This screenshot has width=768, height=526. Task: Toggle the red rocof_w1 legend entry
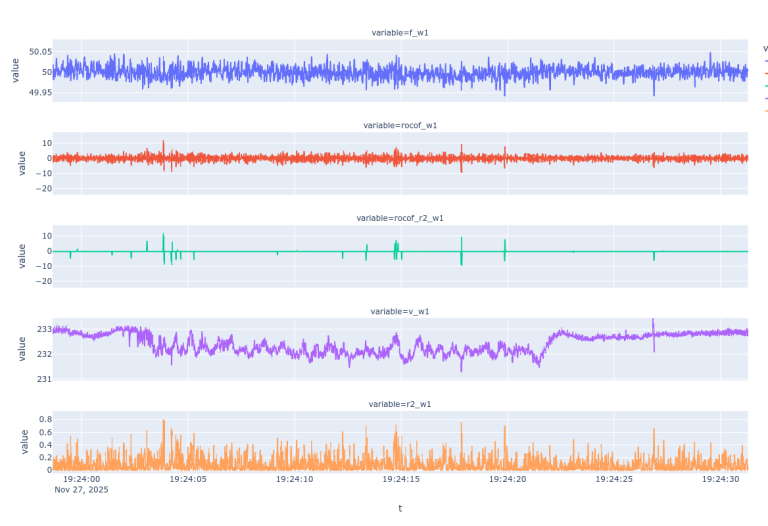(765, 74)
